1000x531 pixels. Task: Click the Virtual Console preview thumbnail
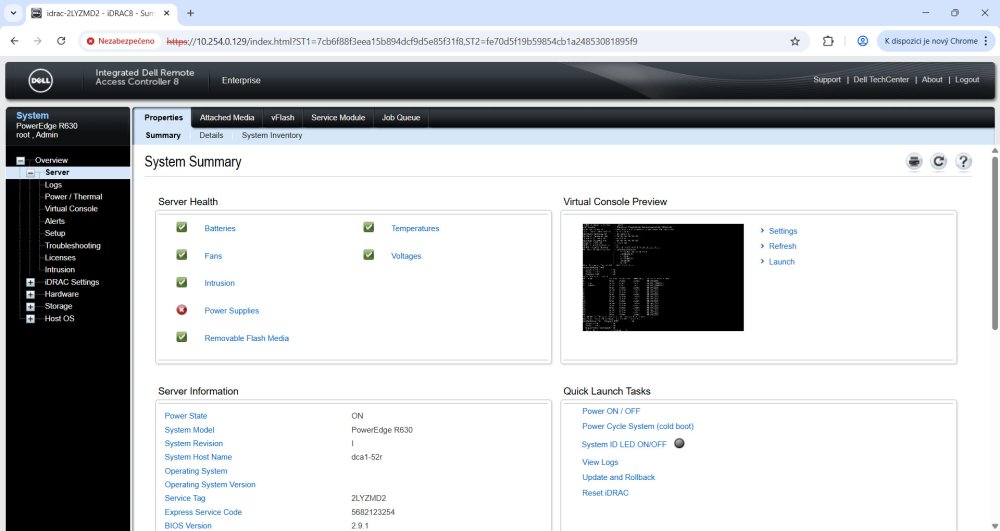pos(663,277)
